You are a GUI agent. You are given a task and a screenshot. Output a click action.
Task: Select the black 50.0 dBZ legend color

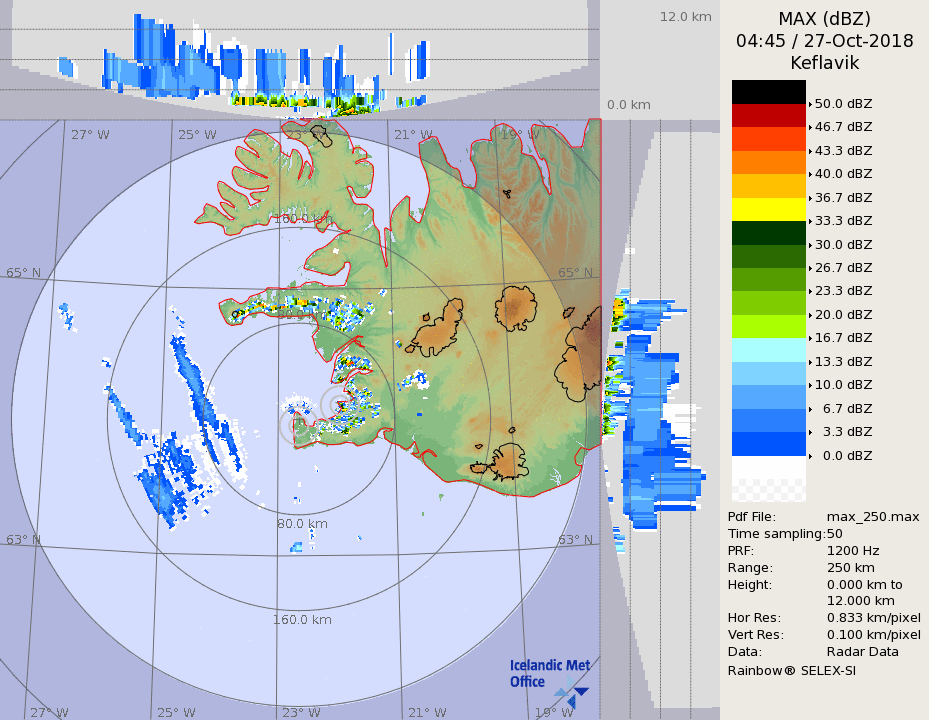tap(768, 92)
